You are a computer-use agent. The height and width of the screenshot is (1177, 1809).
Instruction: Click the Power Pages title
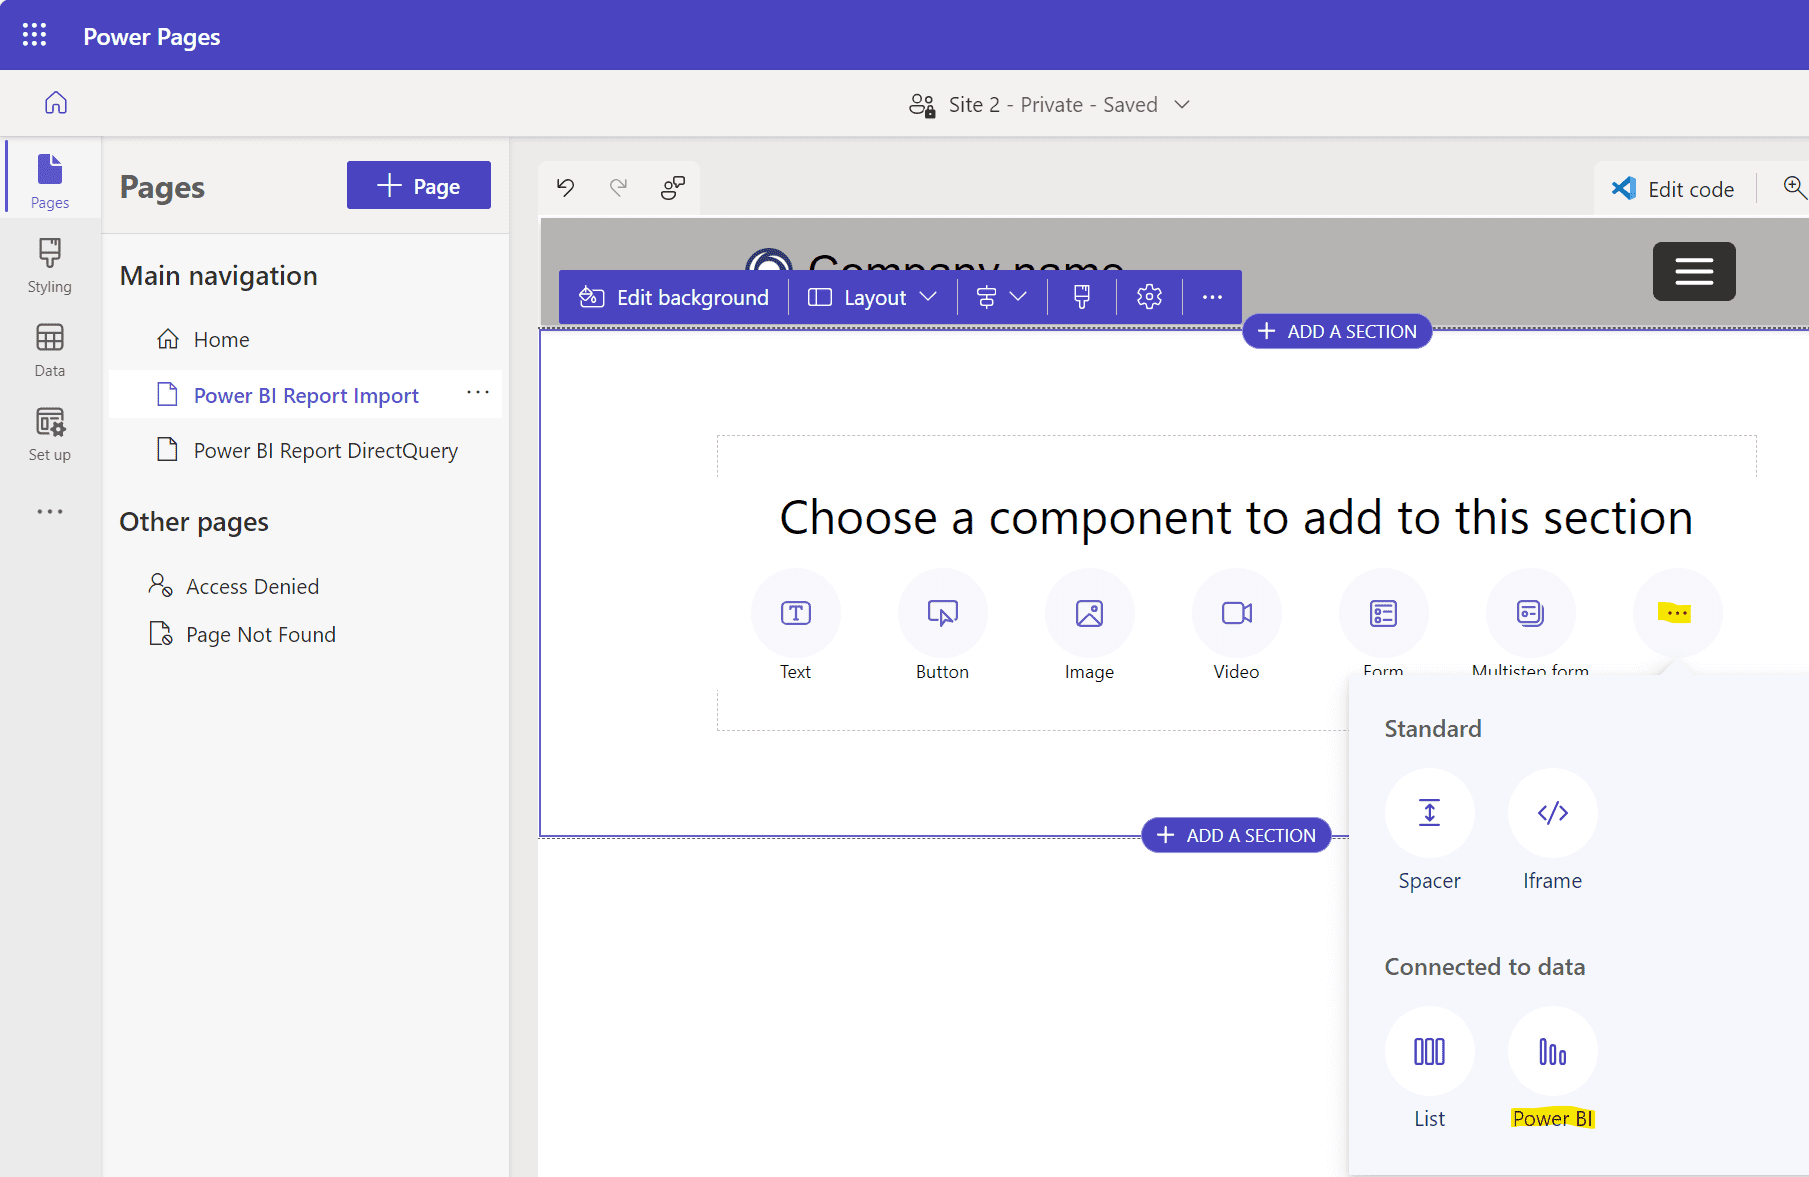(152, 36)
